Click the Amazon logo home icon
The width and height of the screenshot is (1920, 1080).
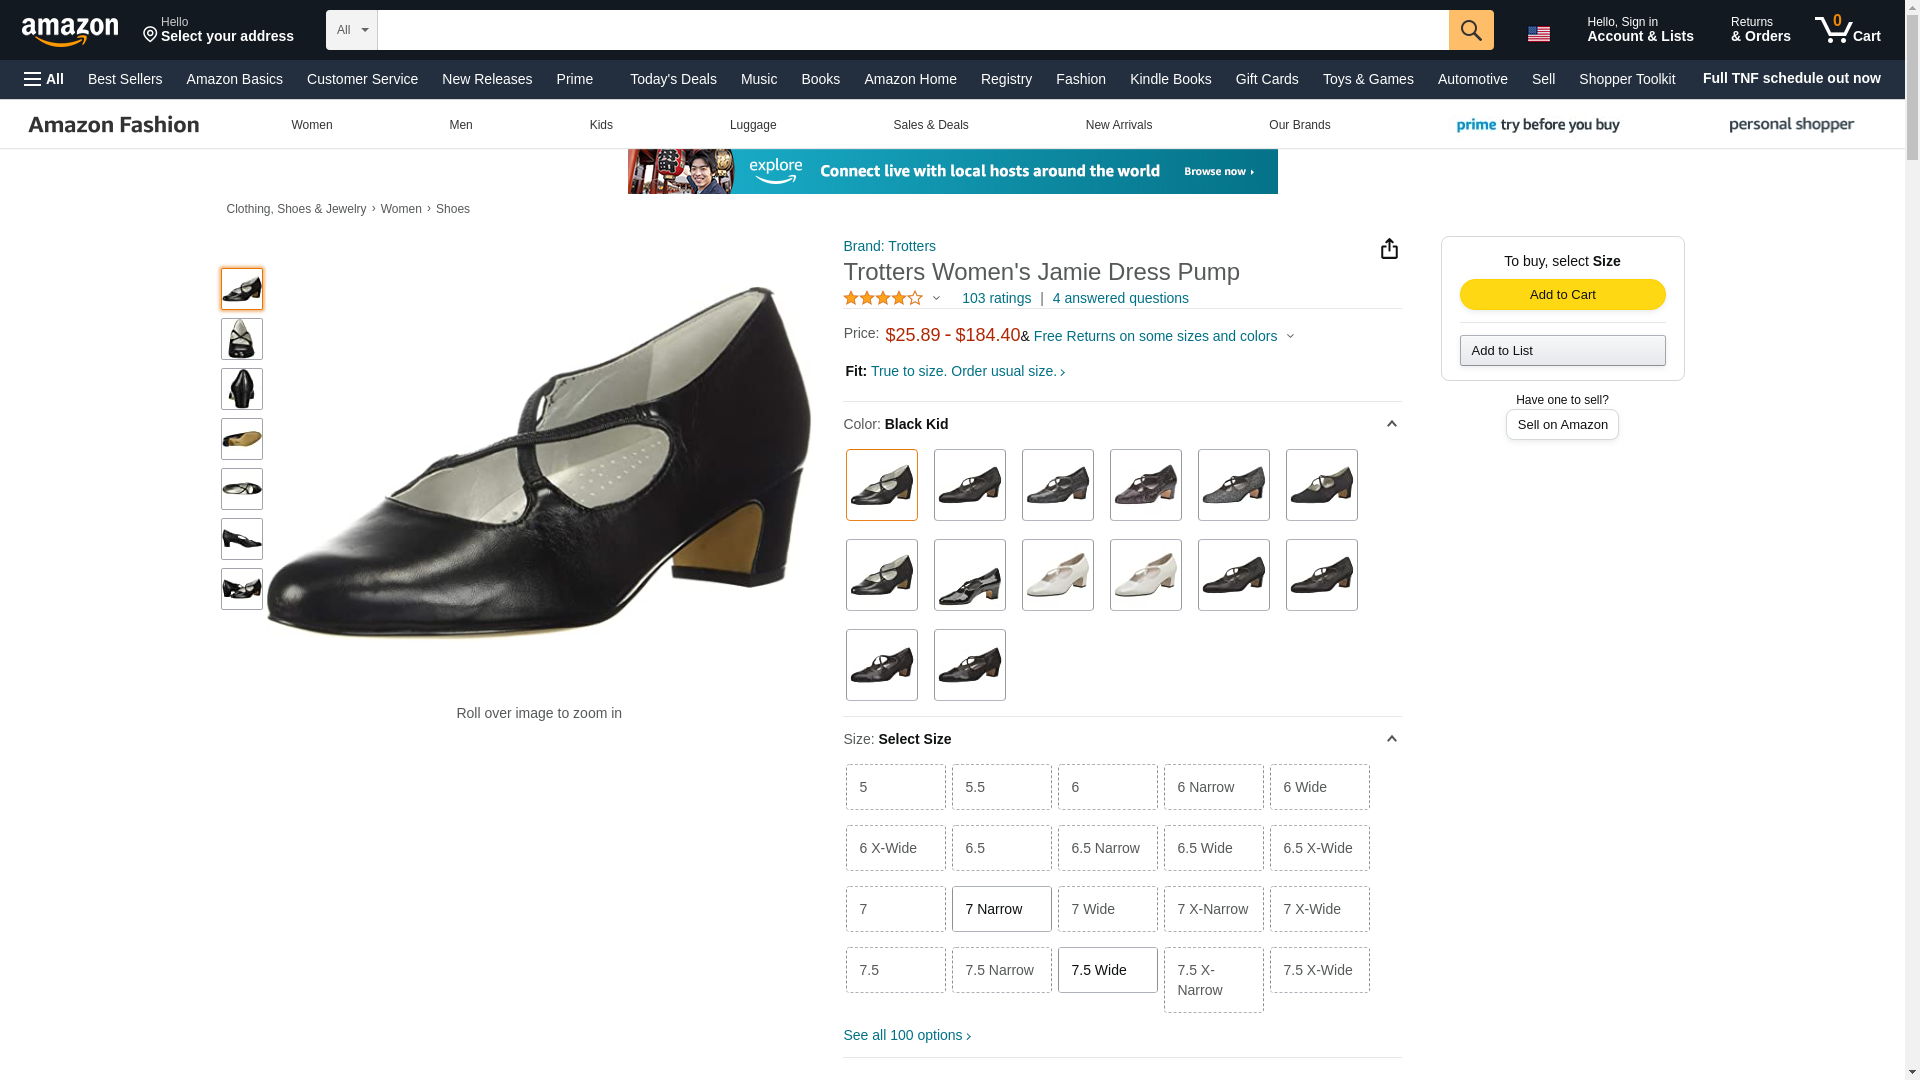[70, 31]
